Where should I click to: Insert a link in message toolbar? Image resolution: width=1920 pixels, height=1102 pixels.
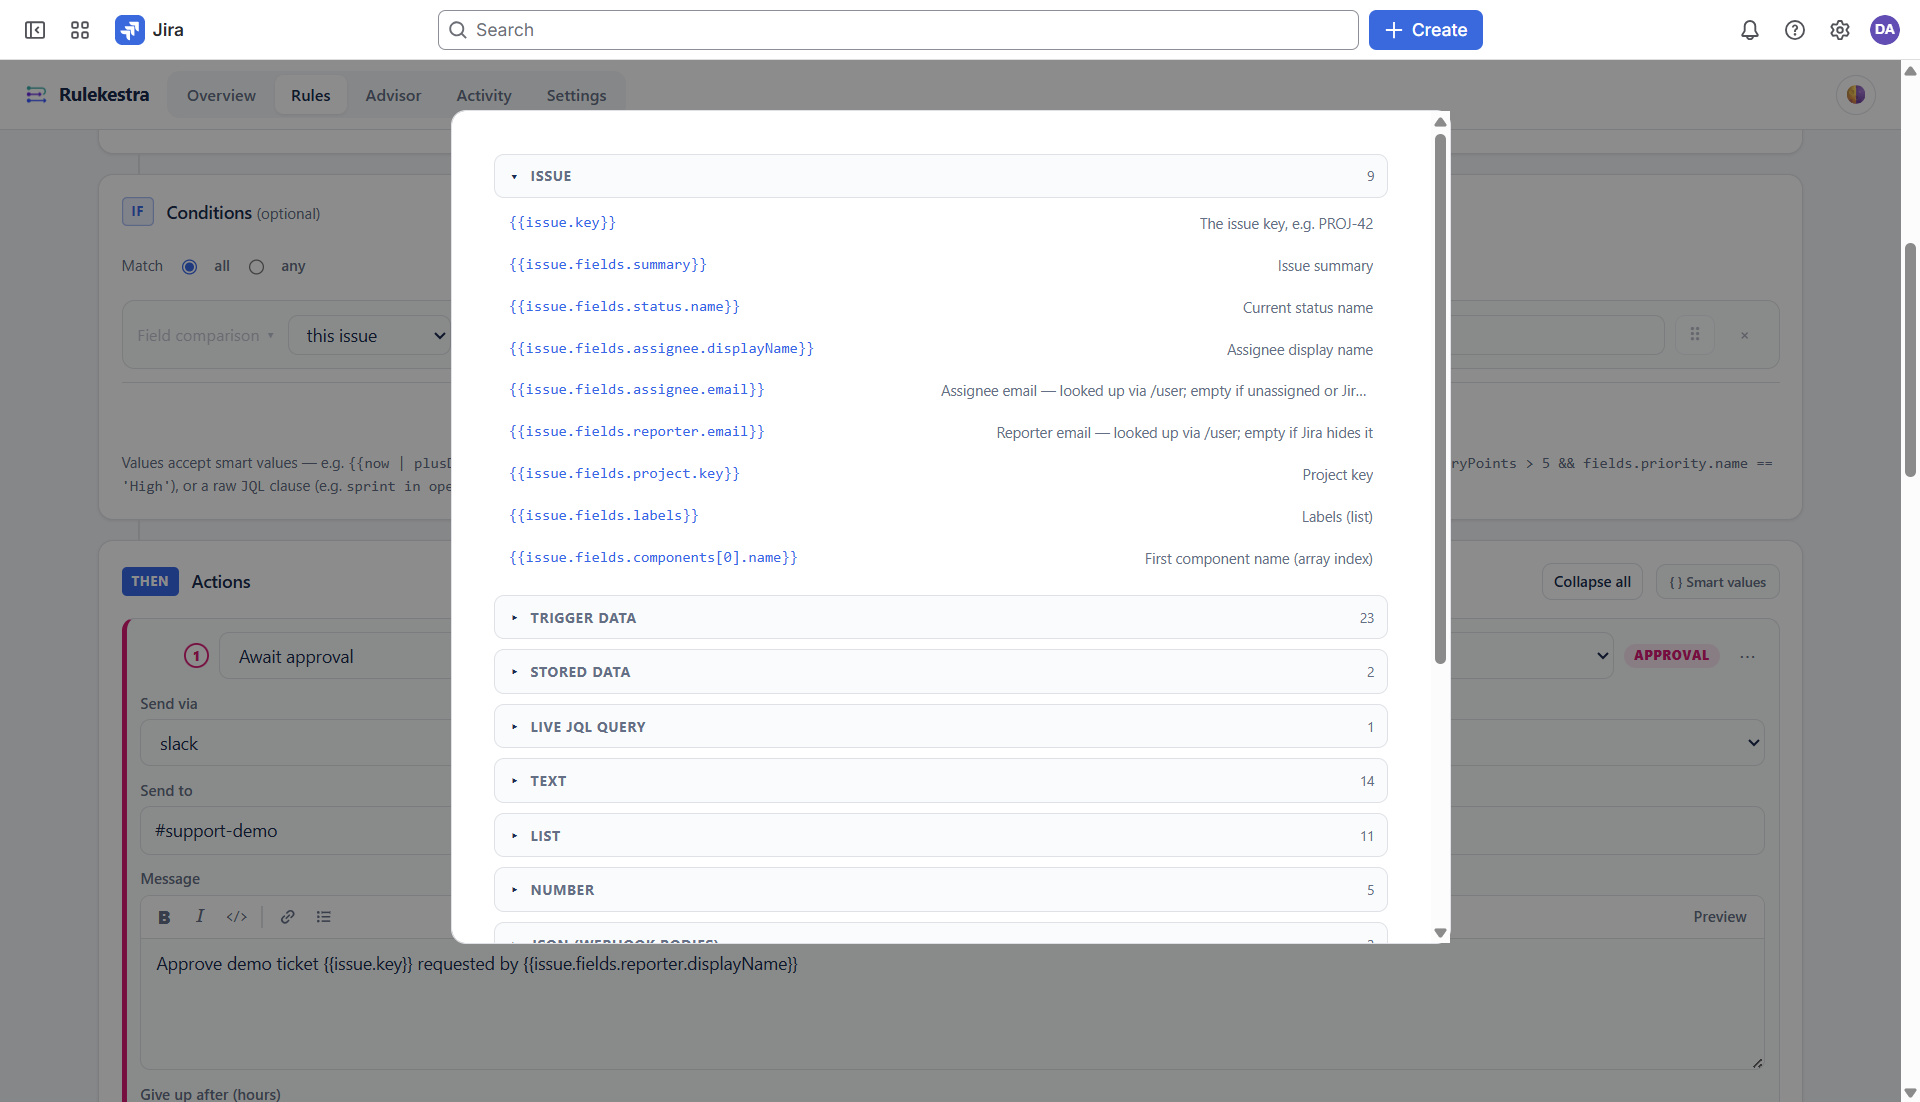tap(288, 917)
